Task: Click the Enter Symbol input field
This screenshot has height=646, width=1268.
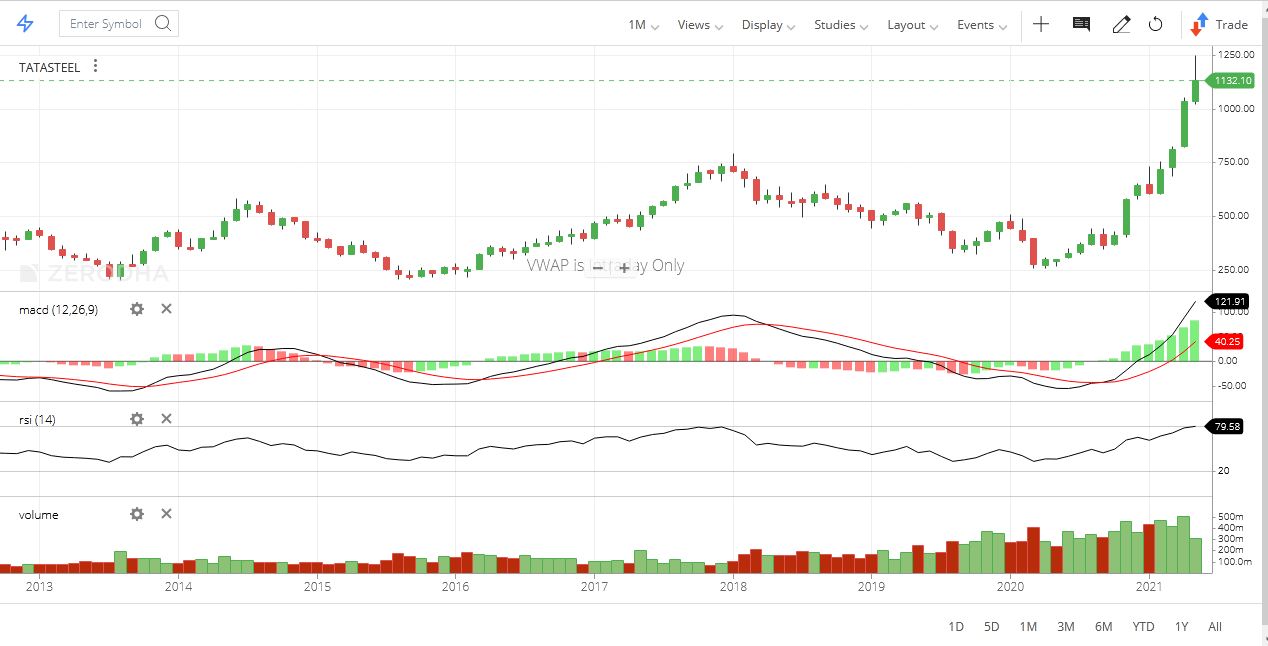Action: click(x=108, y=23)
